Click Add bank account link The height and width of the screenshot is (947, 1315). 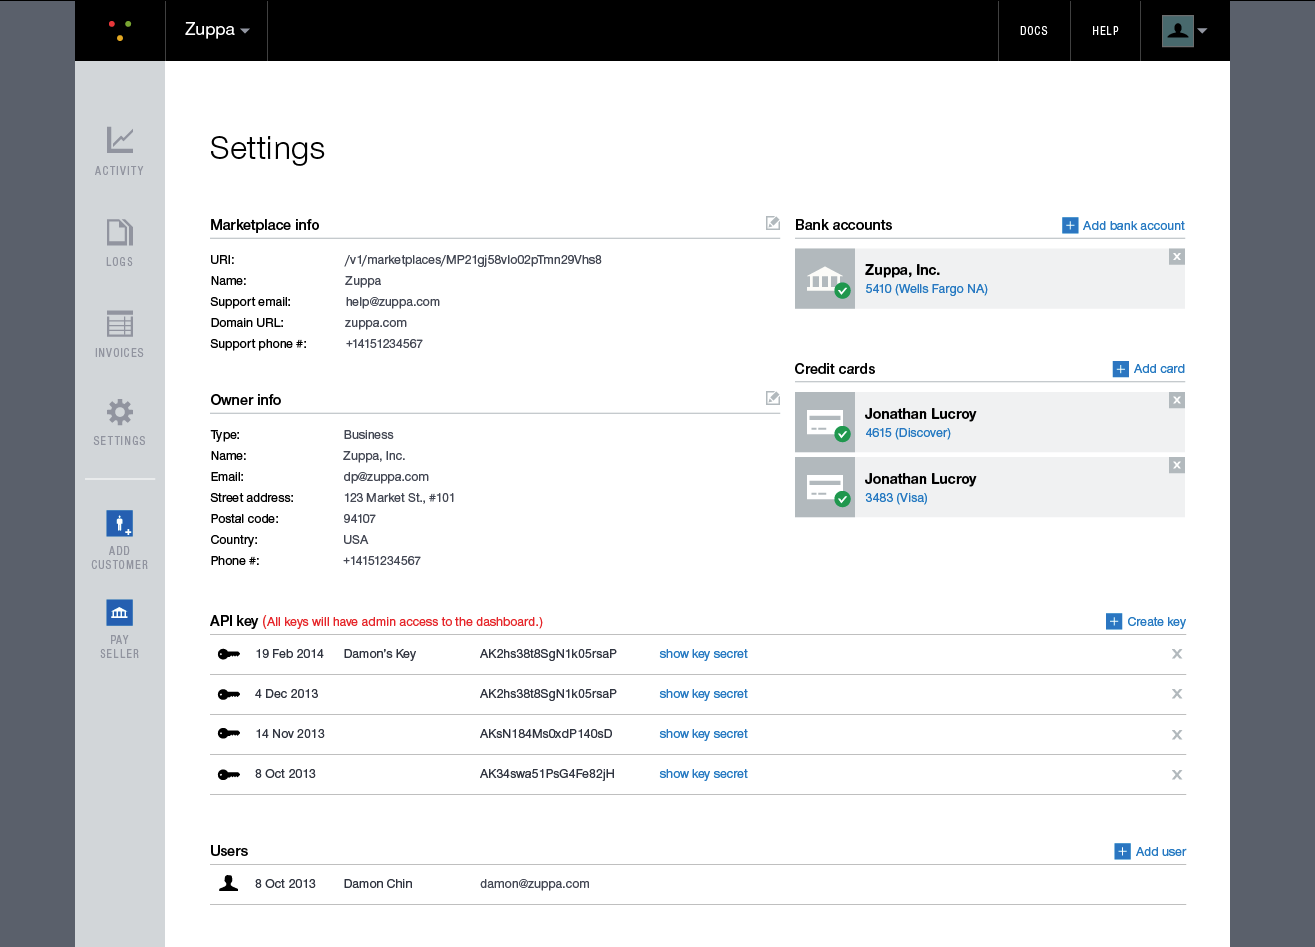pos(1124,226)
